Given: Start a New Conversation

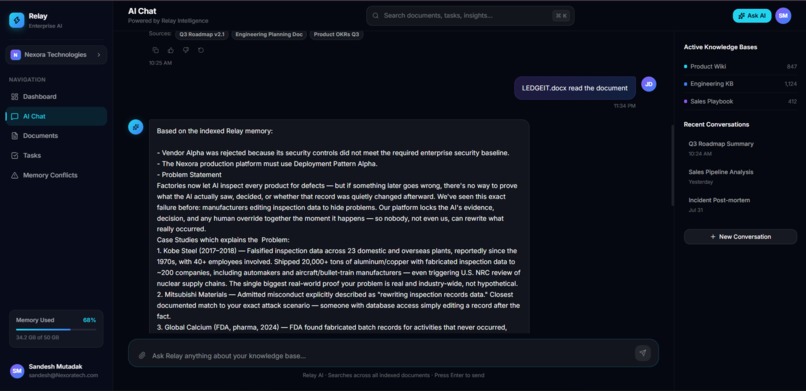Looking at the screenshot, I should (x=740, y=237).
